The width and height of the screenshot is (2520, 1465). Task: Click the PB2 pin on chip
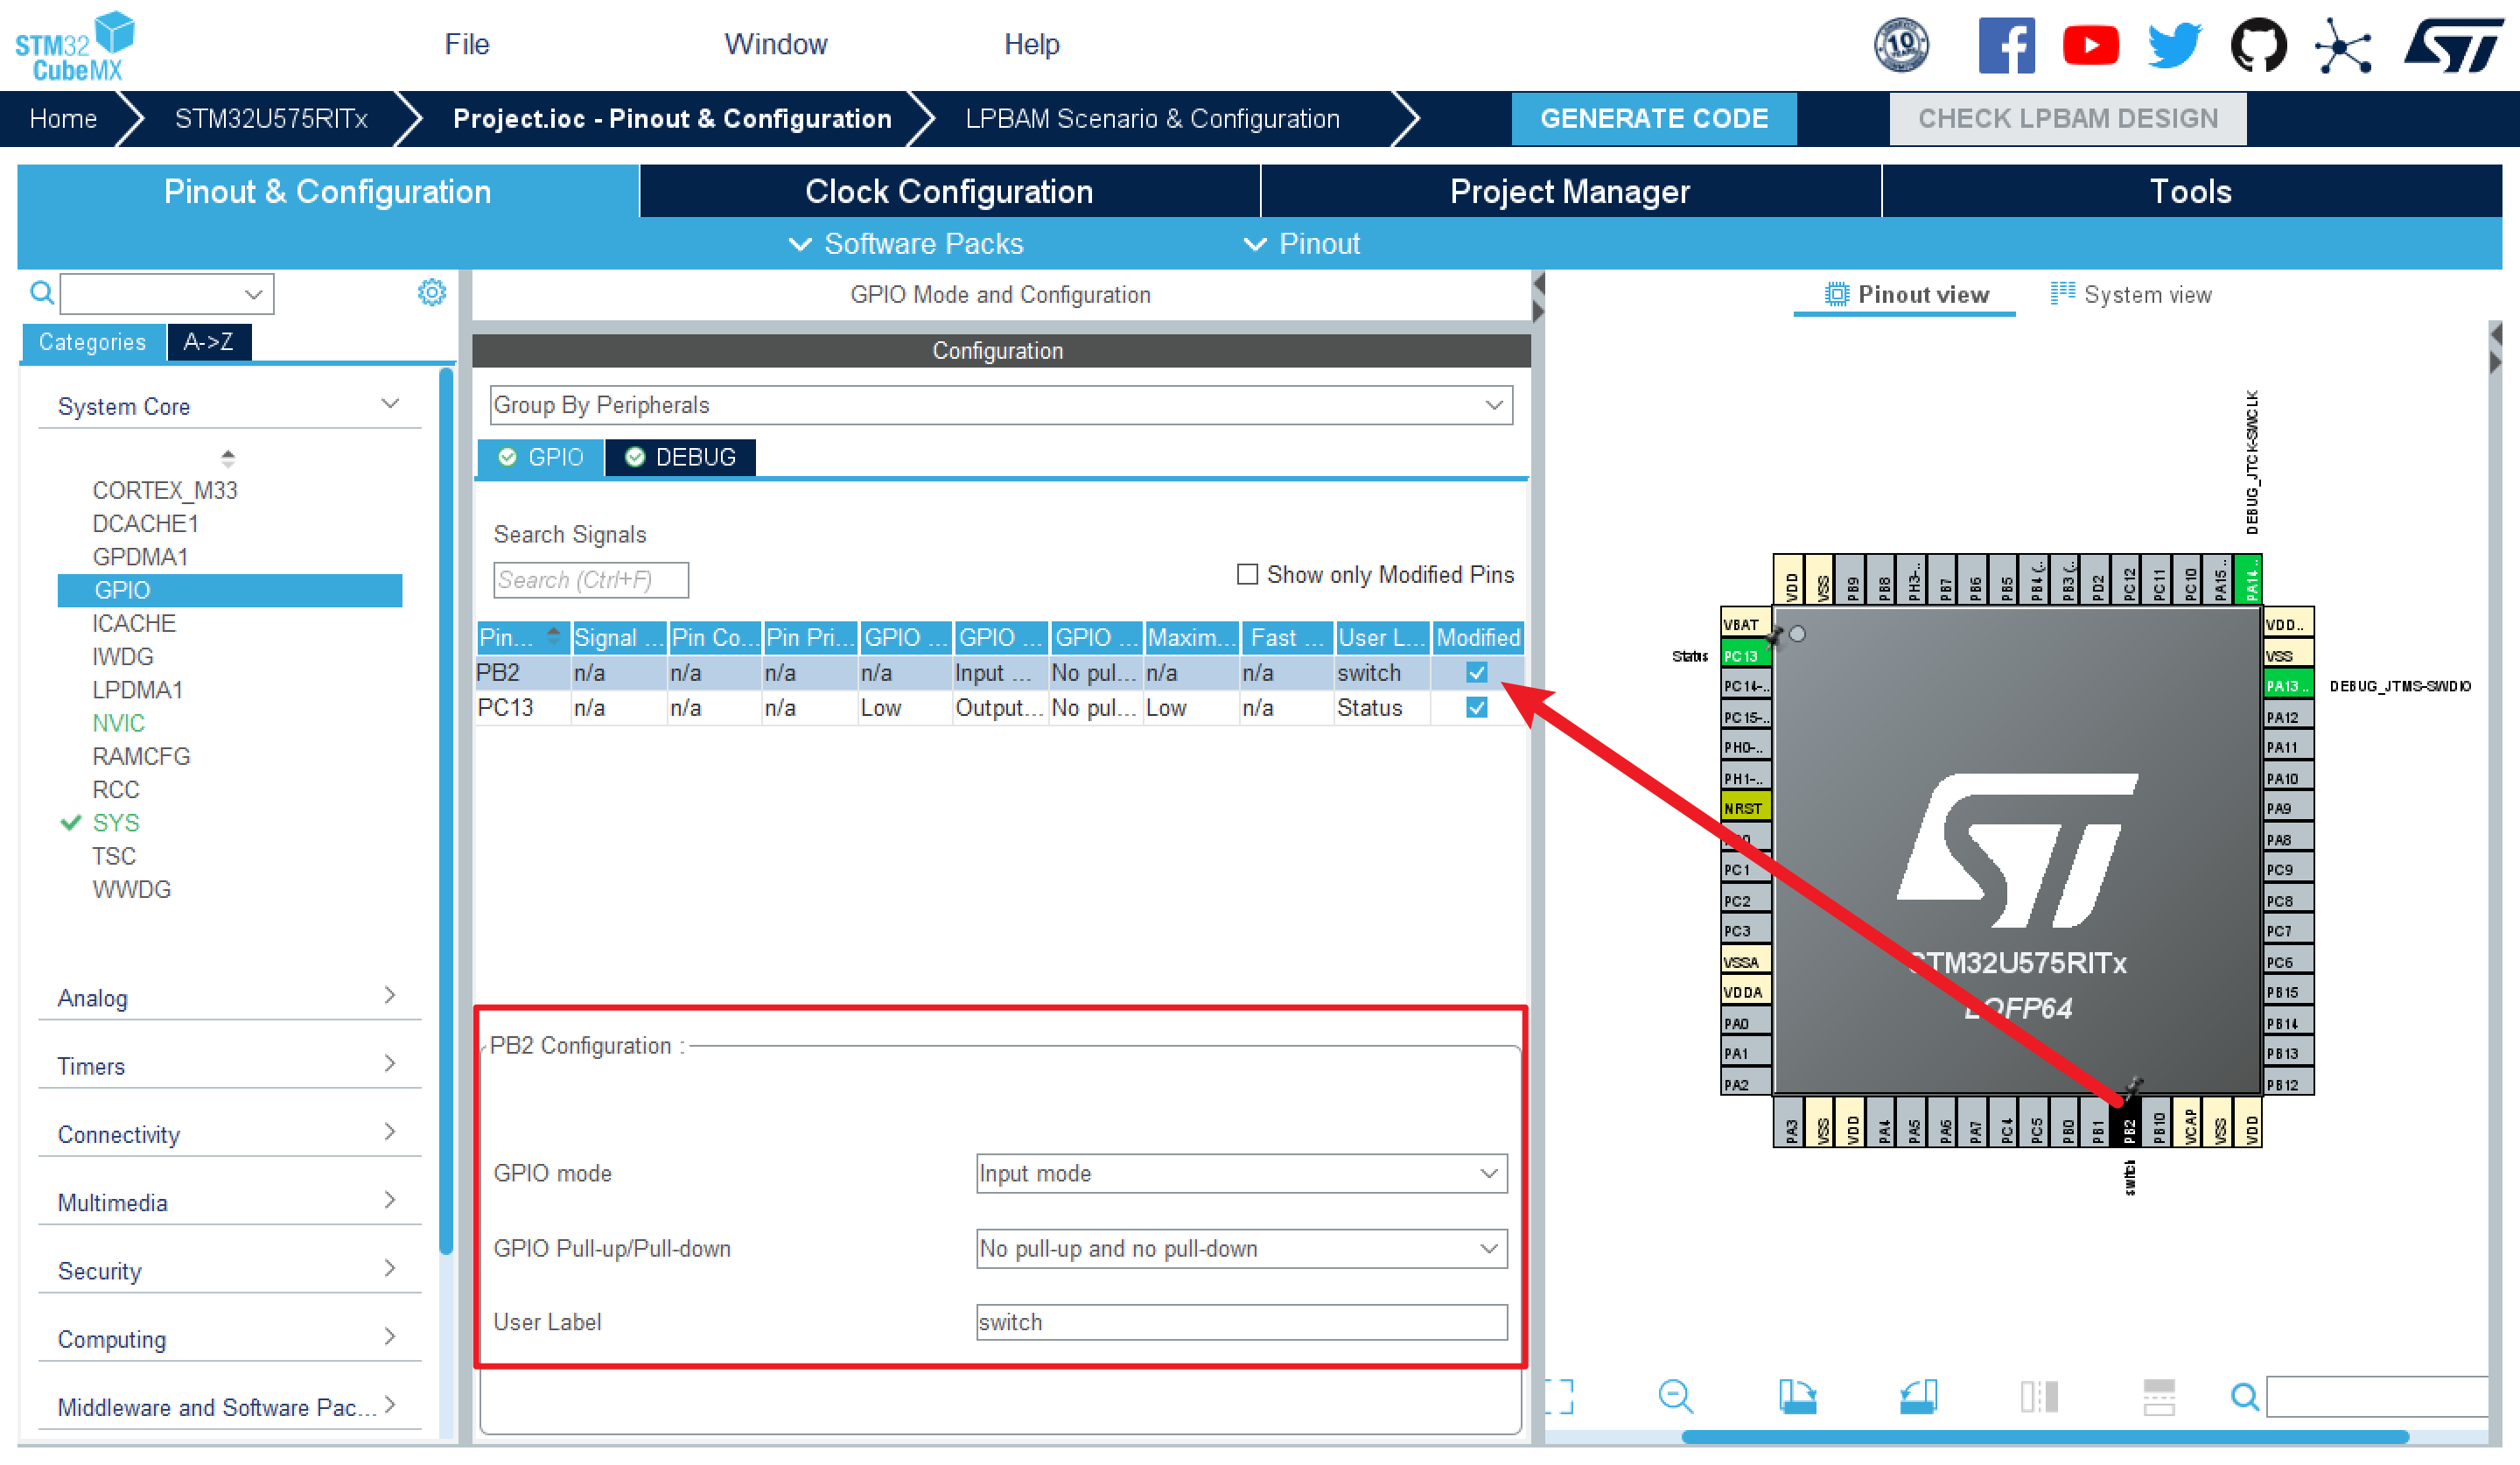[2129, 1130]
